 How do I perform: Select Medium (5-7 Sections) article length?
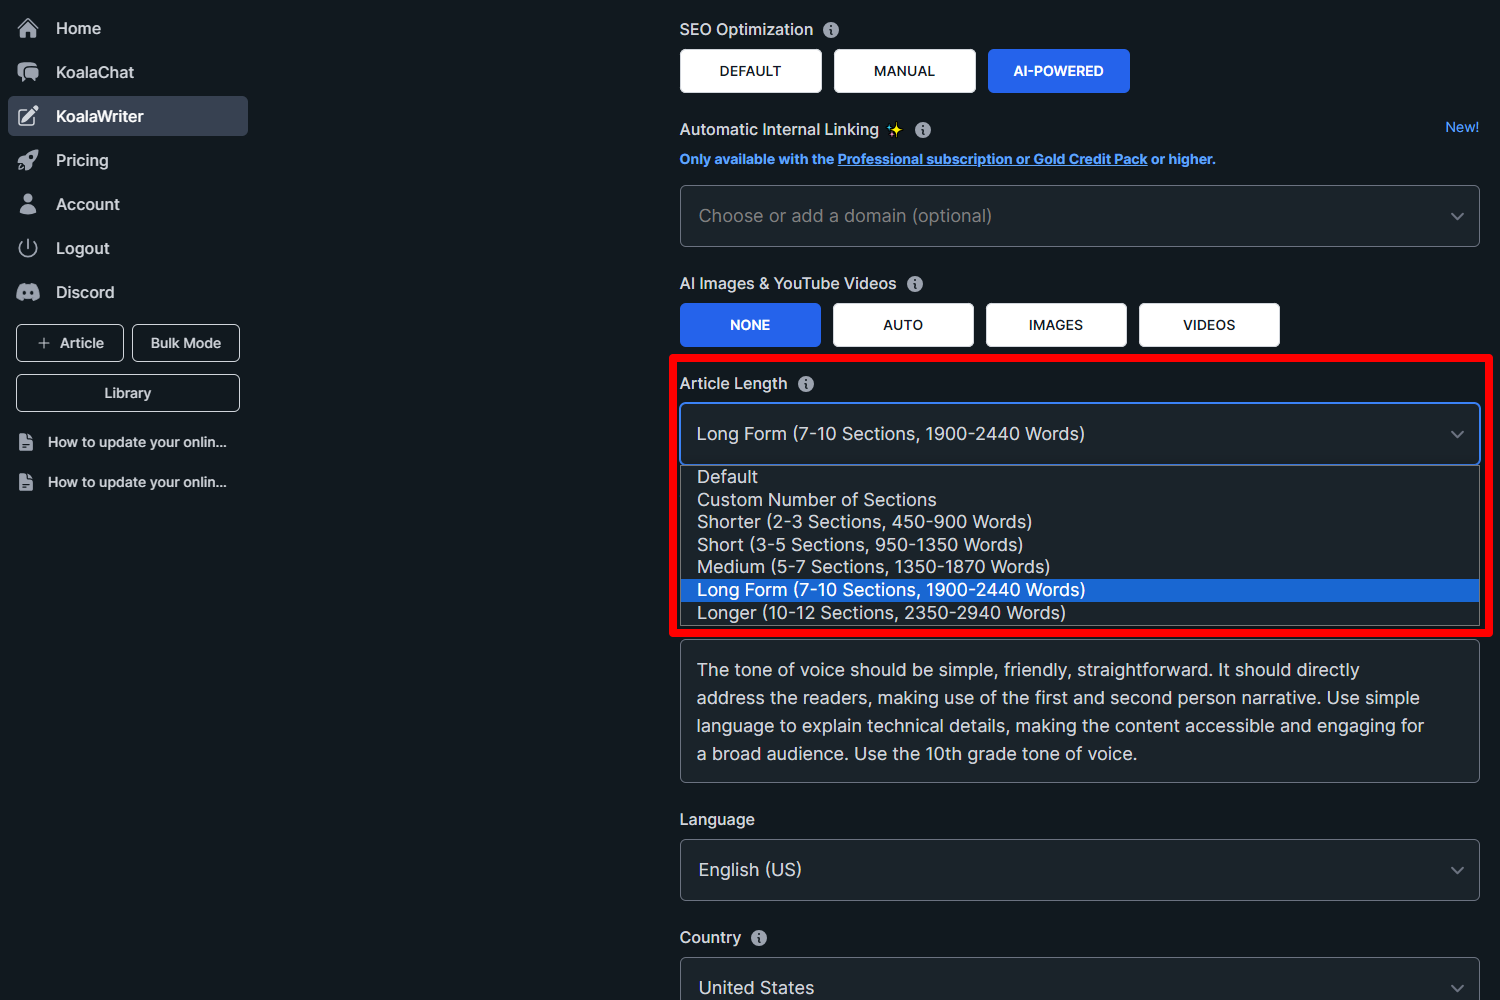pos(873,566)
